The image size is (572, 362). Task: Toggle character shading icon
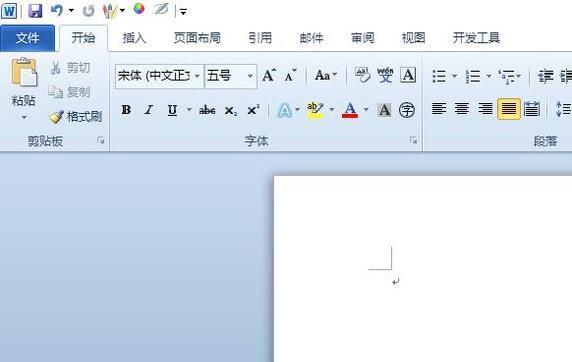coord(384,110)
